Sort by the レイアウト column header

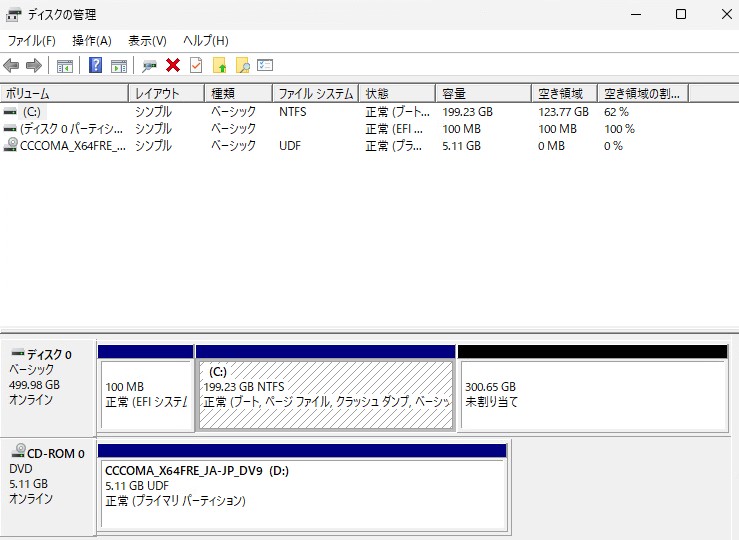click(x=167, y=93)
